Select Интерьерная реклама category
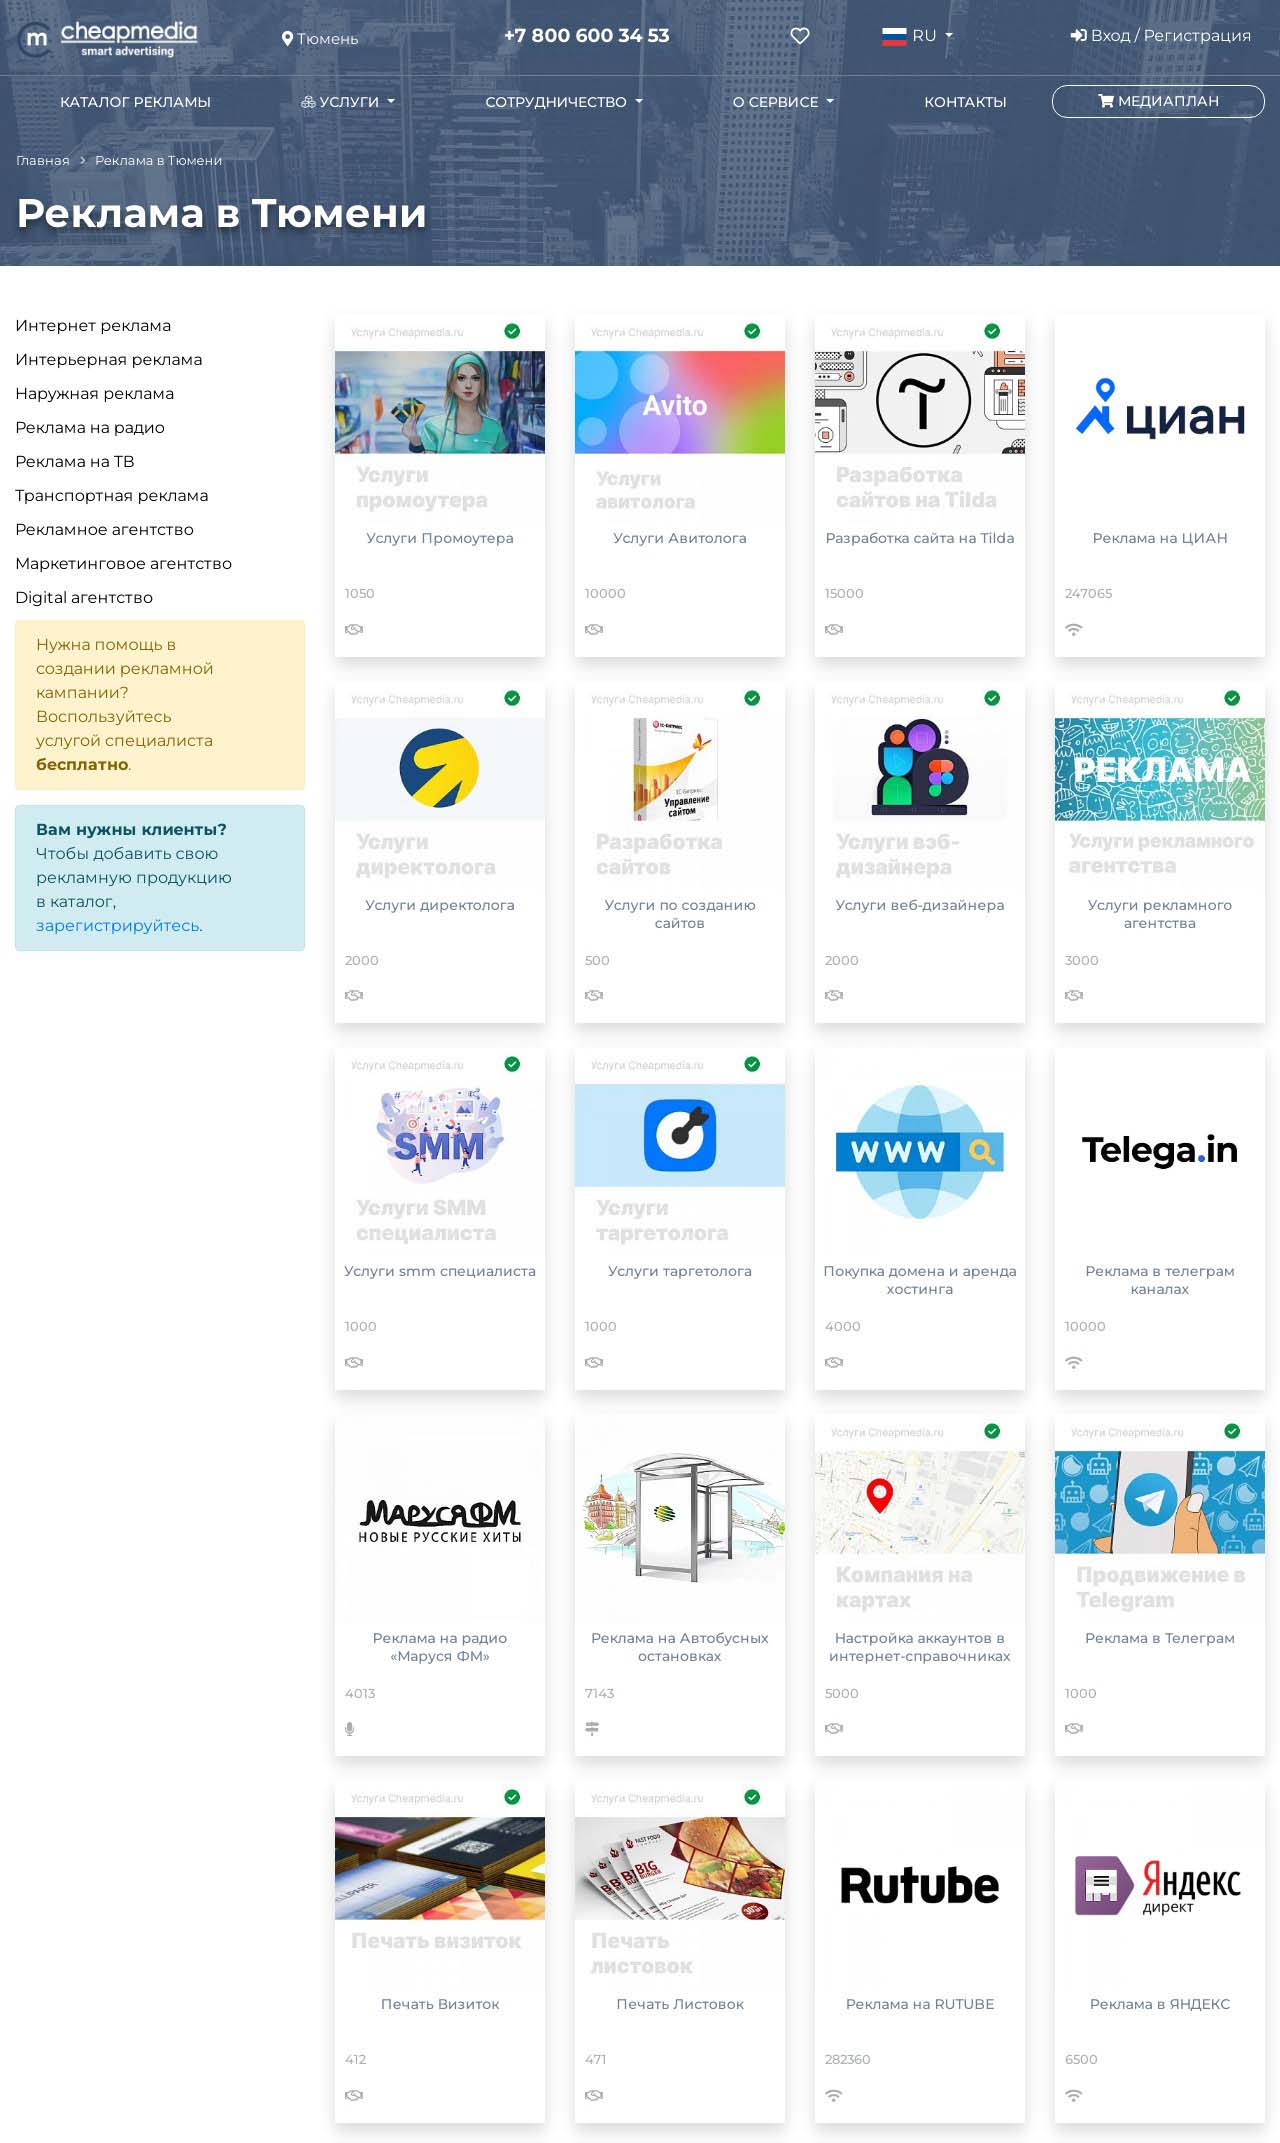 pos(109,360)
